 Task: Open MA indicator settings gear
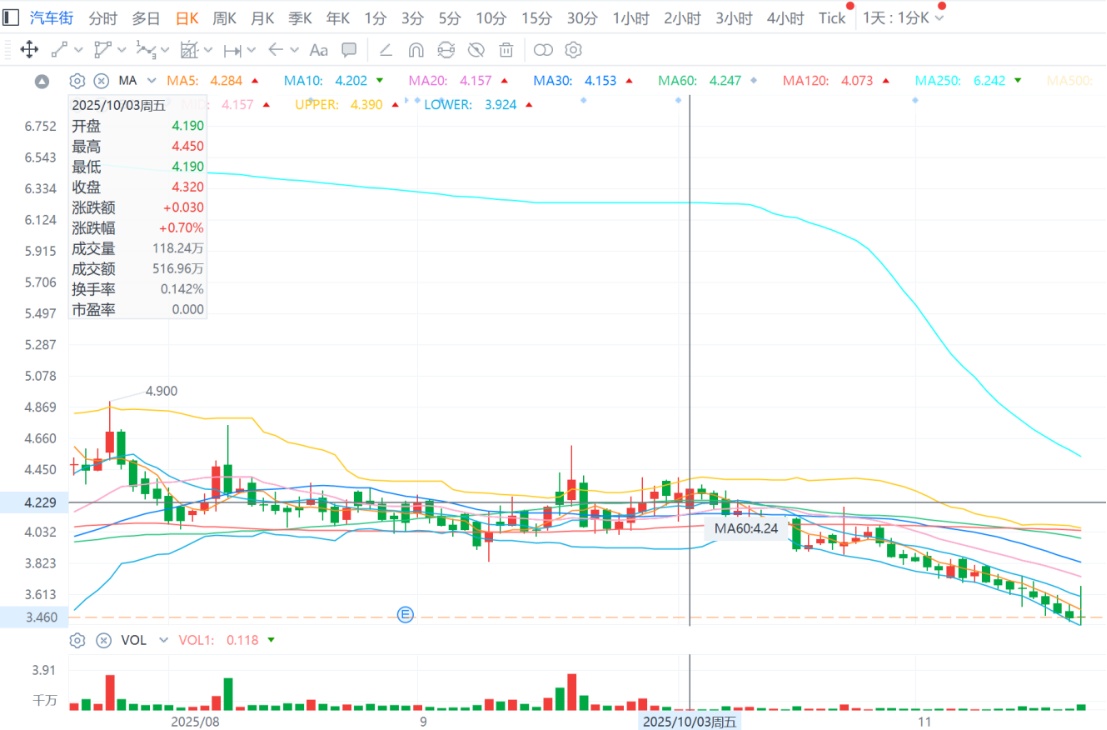click(77, 81)
